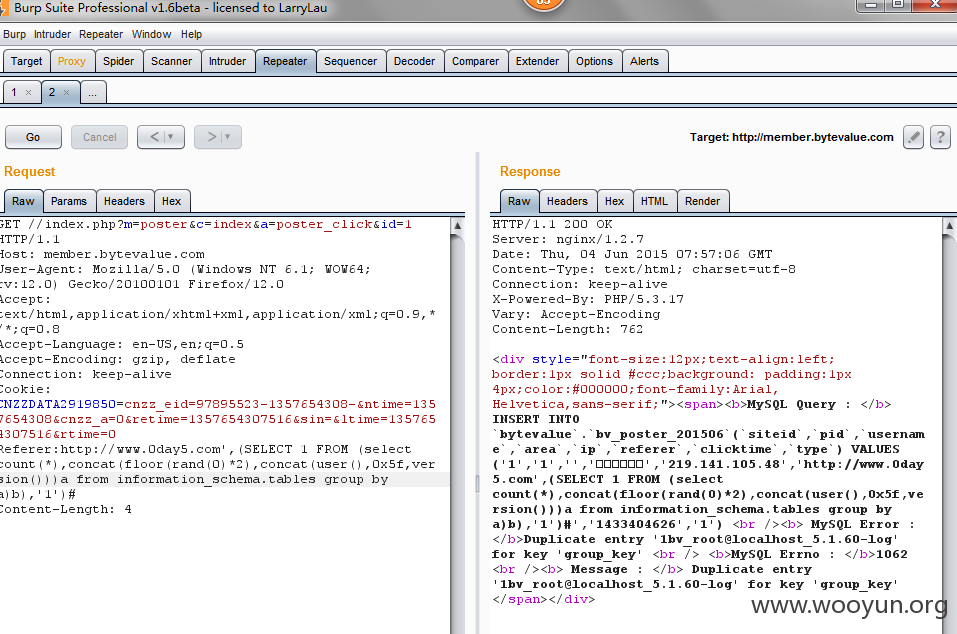Image resolution: width=957 pixels, height=634 pixels.
Task: Switch to the Scanner tab
Action: [172, 61]
